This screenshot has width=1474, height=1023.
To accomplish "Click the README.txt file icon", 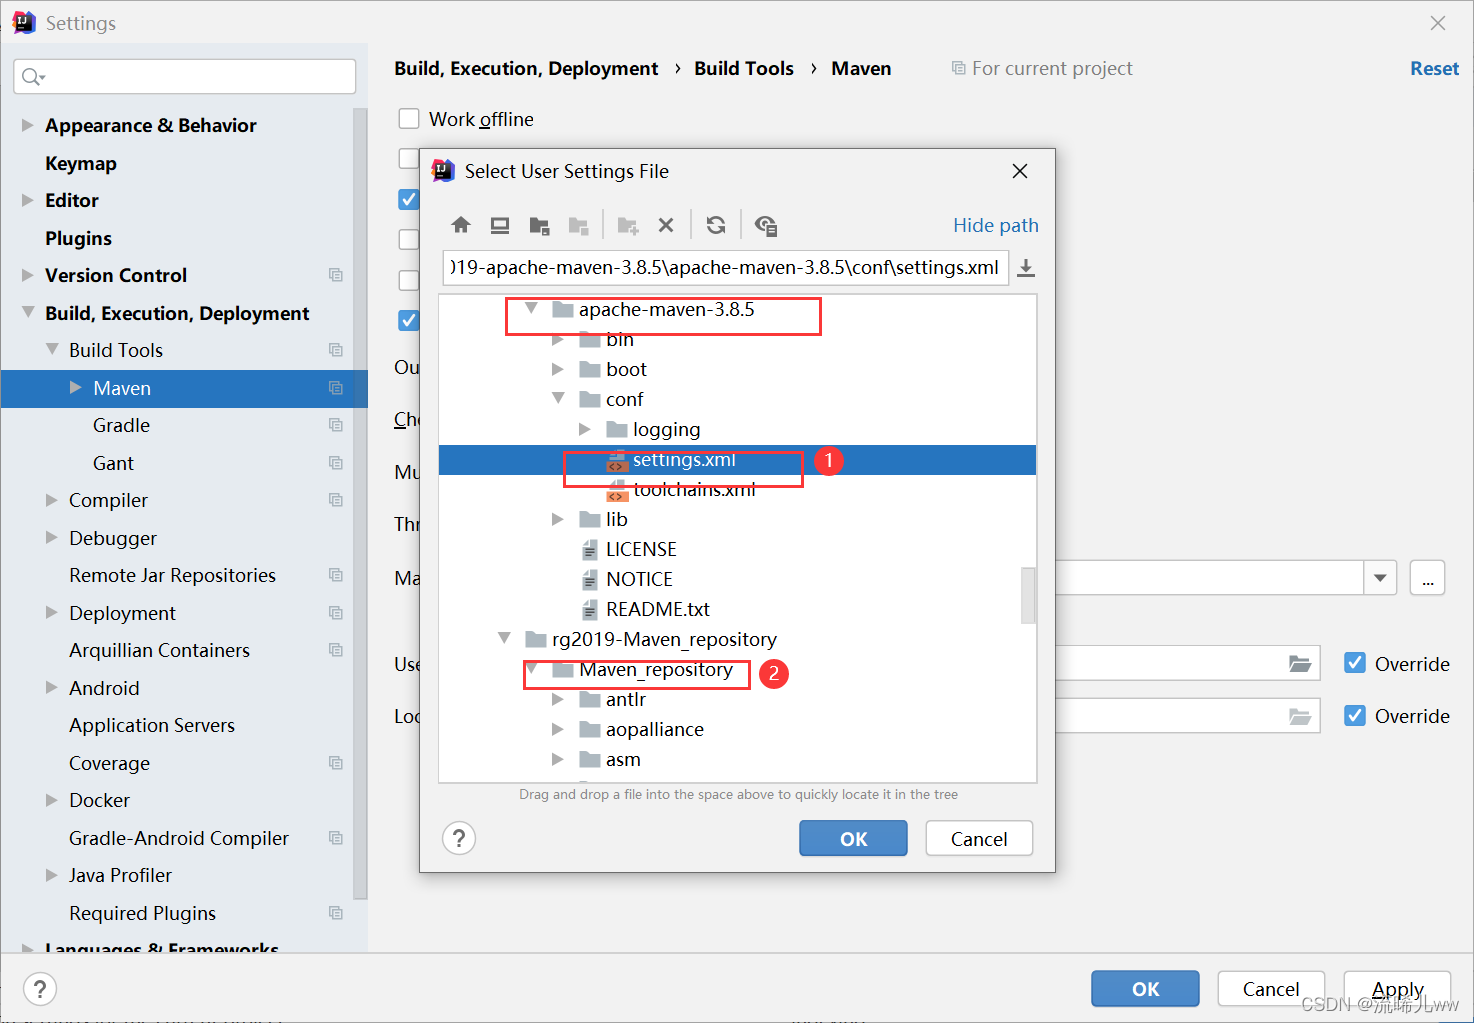I will [590, 609].
